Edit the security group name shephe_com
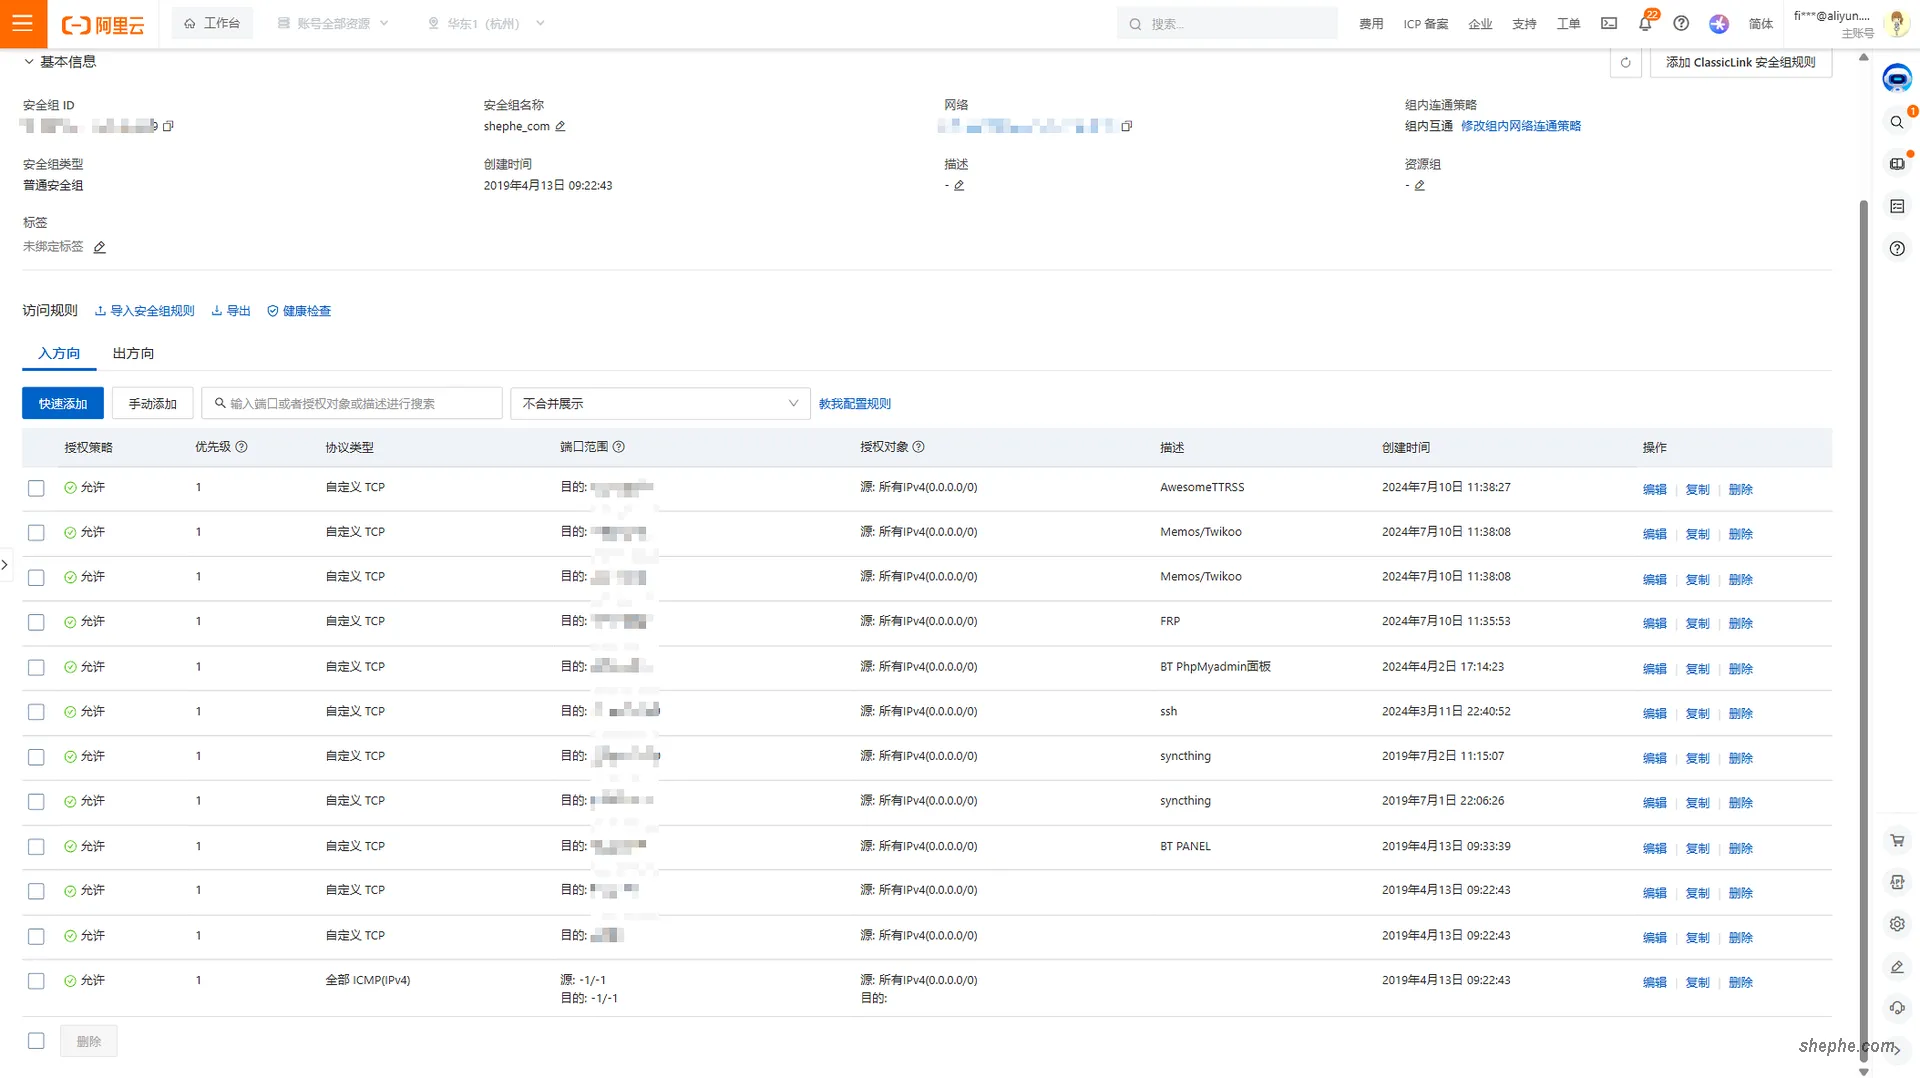 pyautogui.click(x=561, y=126)
